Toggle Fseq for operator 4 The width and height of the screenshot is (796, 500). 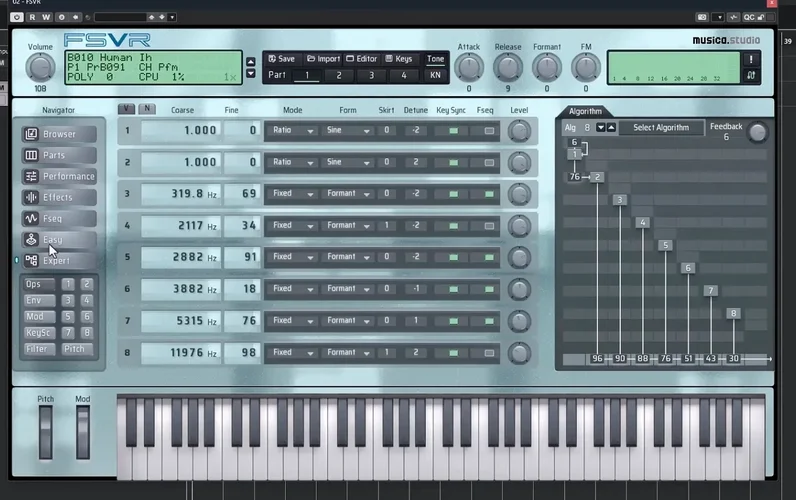(489, 226)
